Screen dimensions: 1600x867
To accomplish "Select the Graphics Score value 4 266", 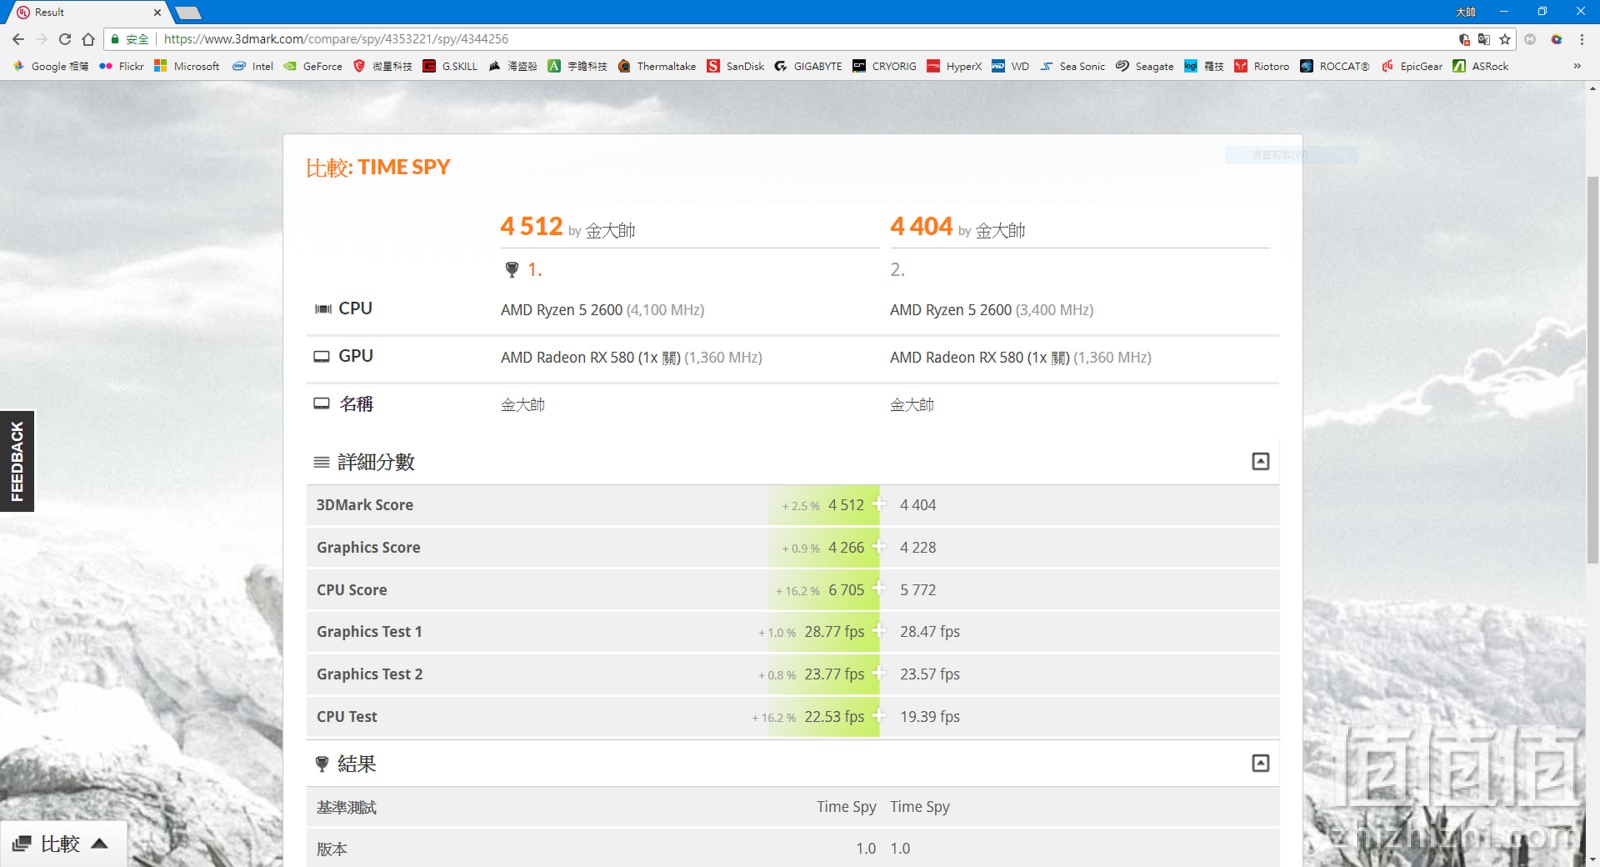I will coord(846,548).
